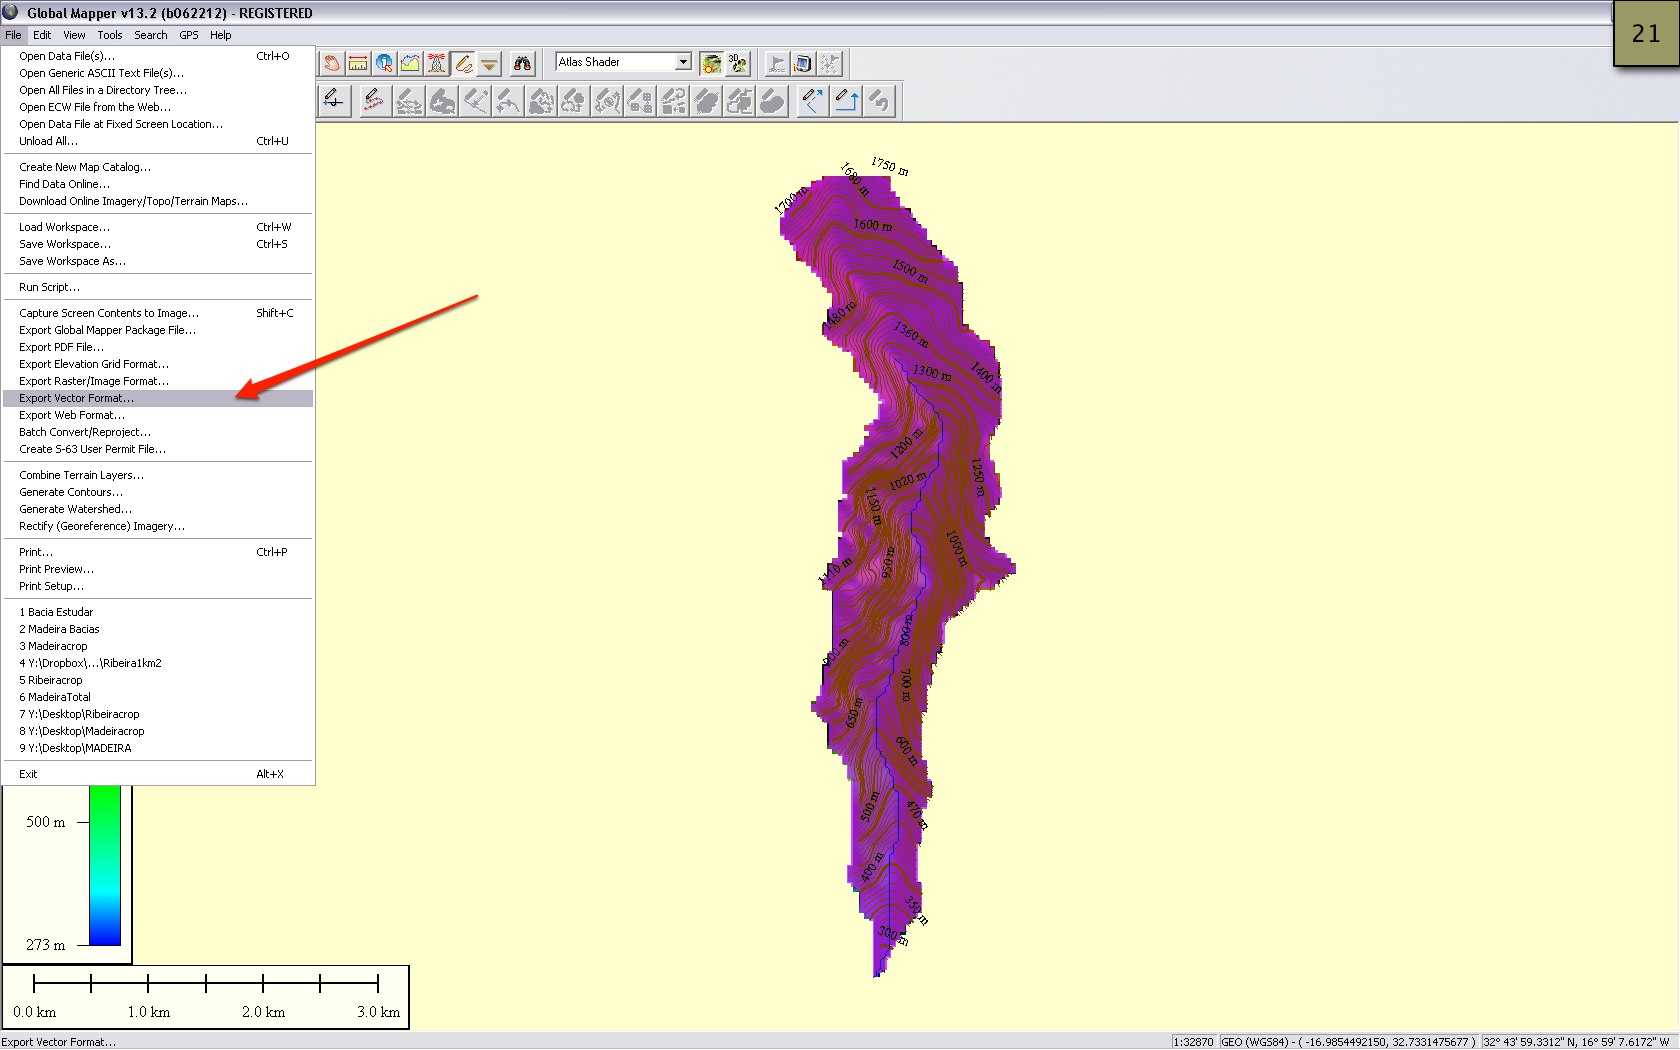Open the GPS menu
1680x1050 pixels.
coord(189,35)
